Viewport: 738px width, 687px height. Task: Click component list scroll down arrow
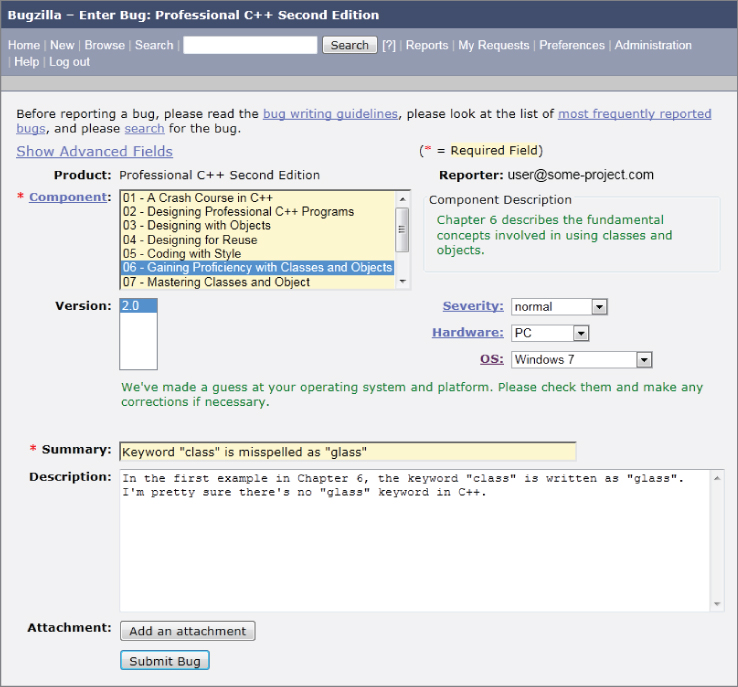(x=402, y=281)
